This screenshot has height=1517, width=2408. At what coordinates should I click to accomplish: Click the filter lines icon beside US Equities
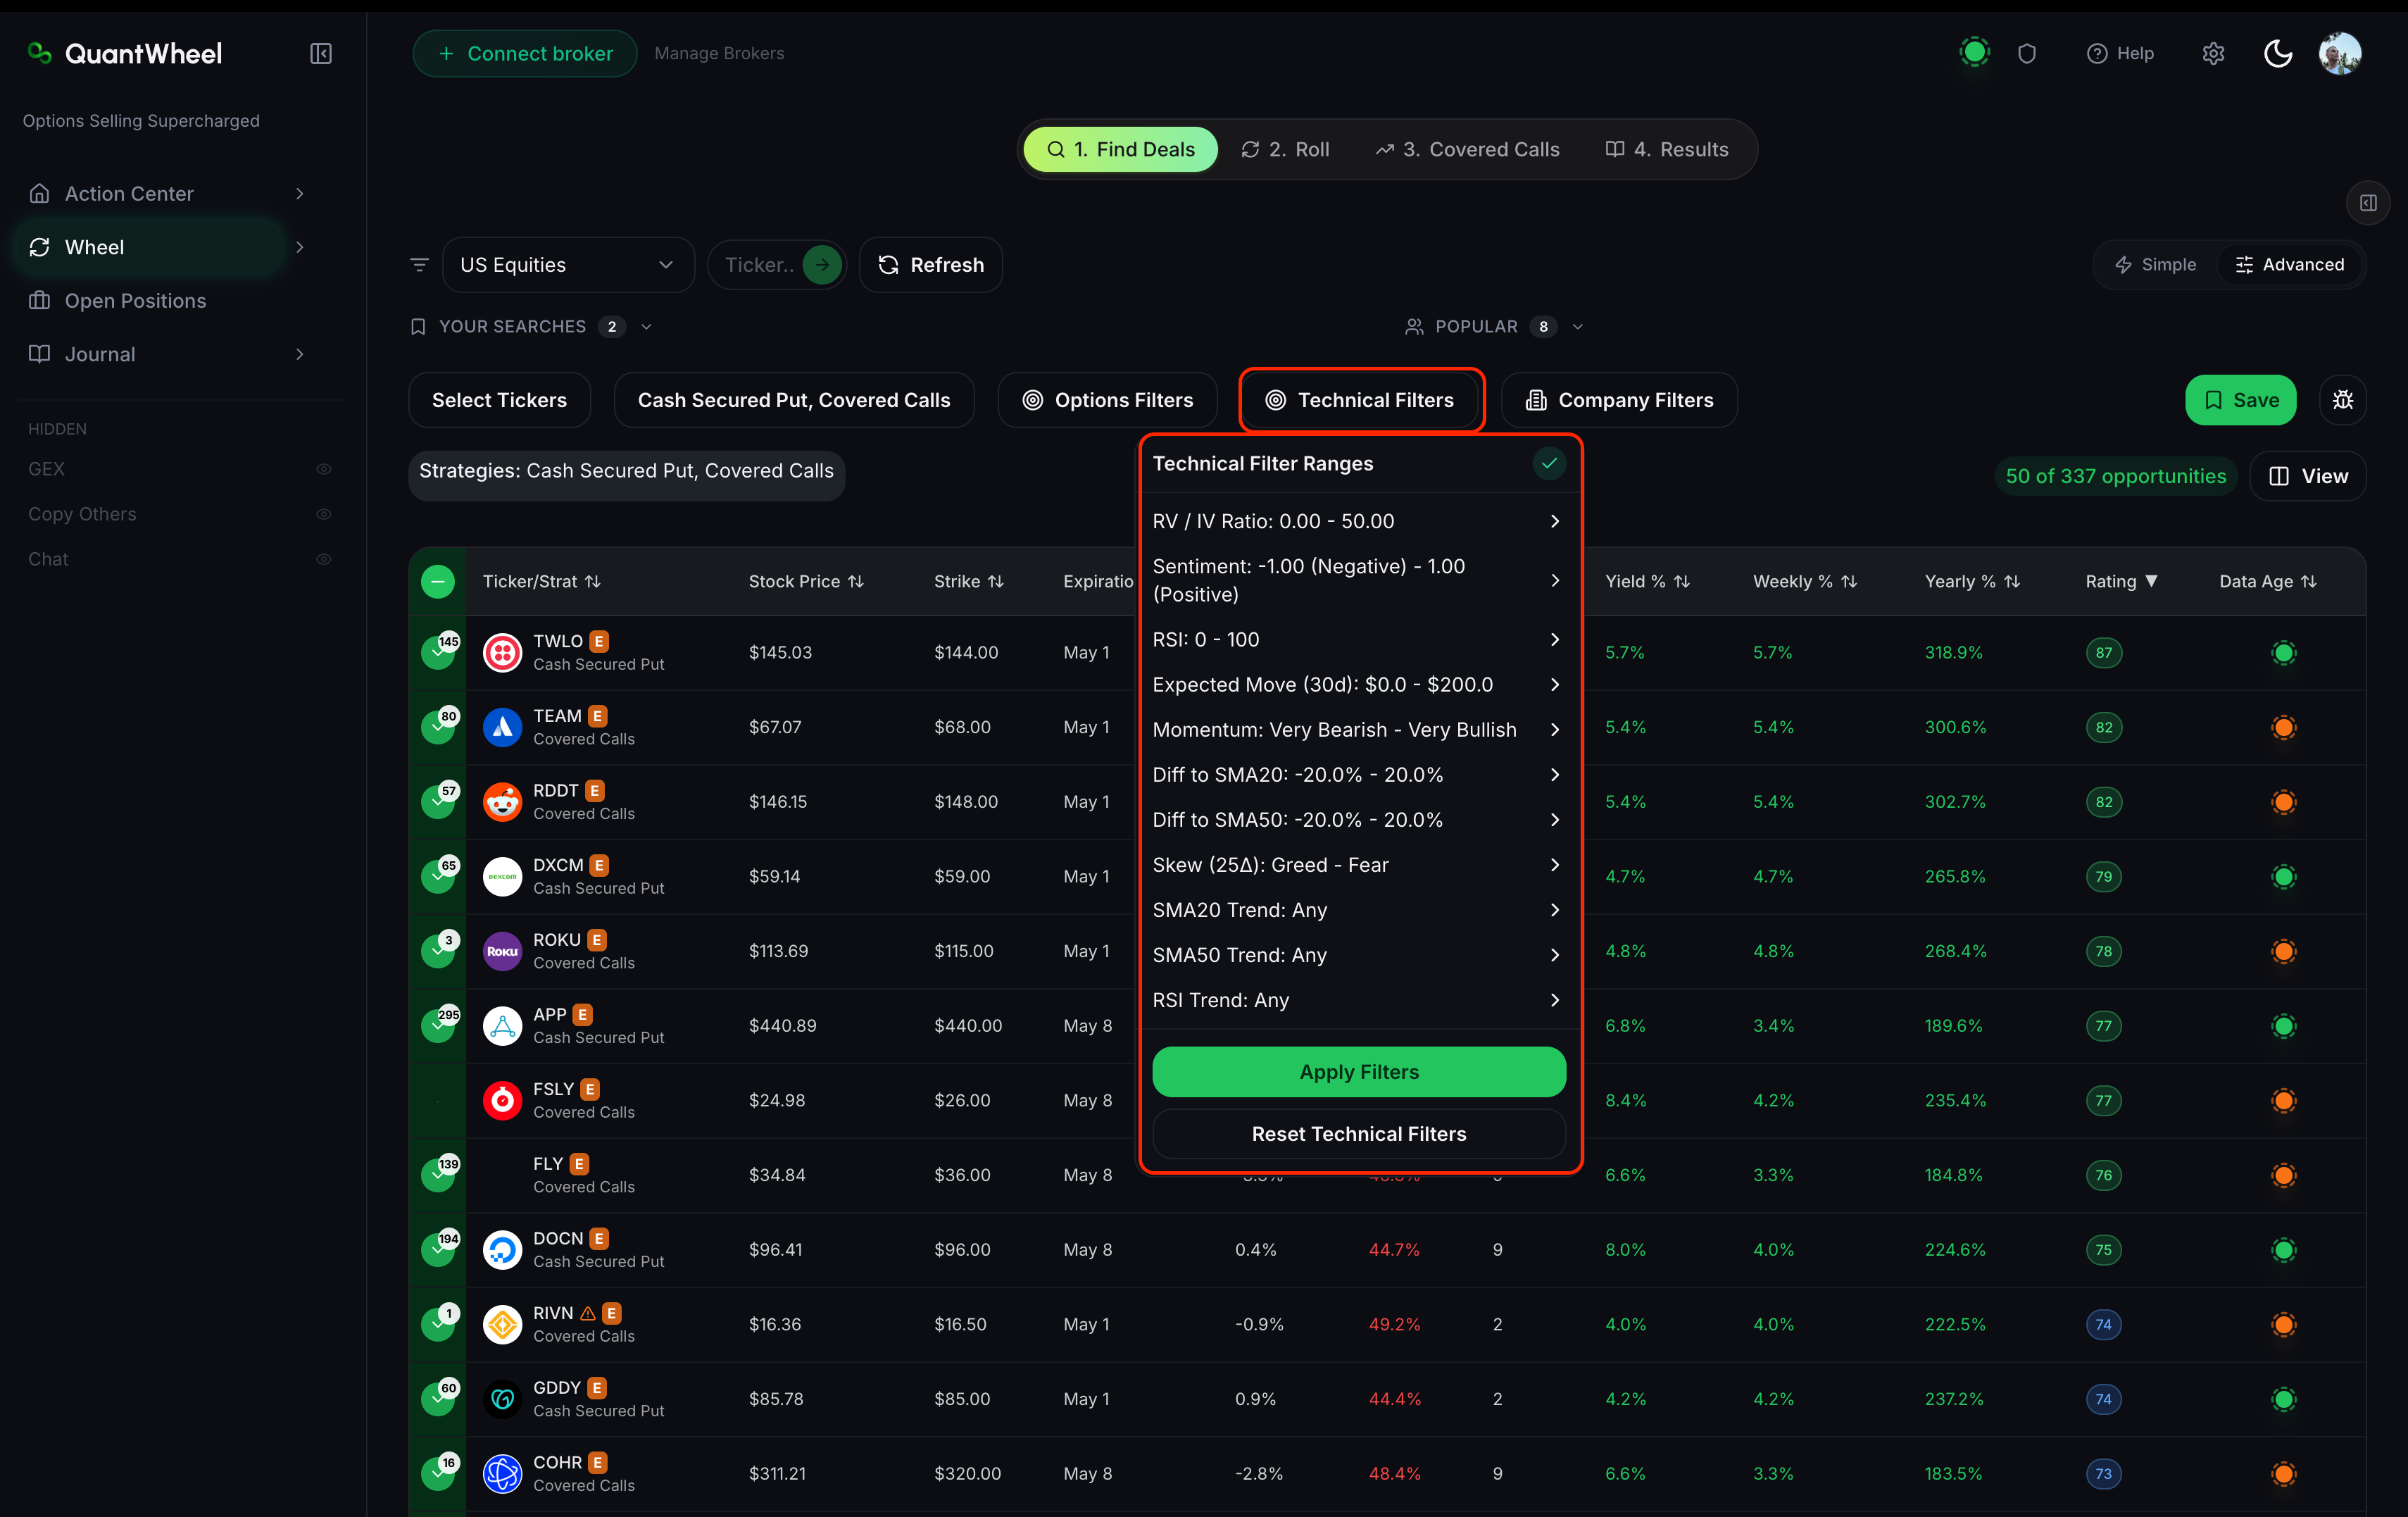[x=419, y=265]
